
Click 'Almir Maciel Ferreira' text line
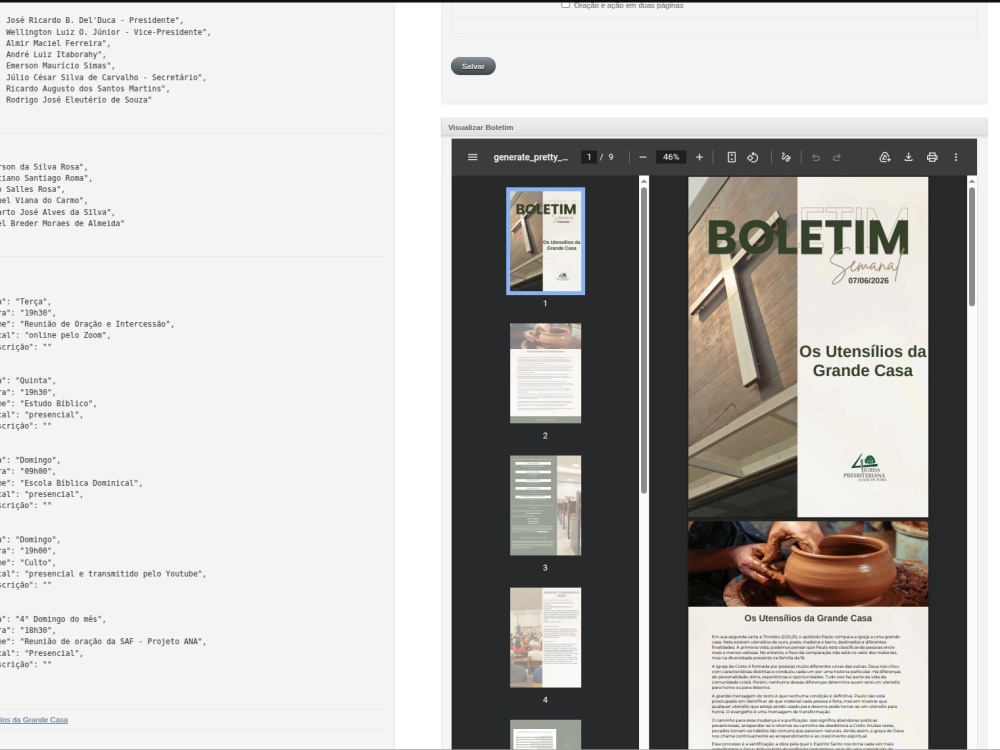point(58,43)
